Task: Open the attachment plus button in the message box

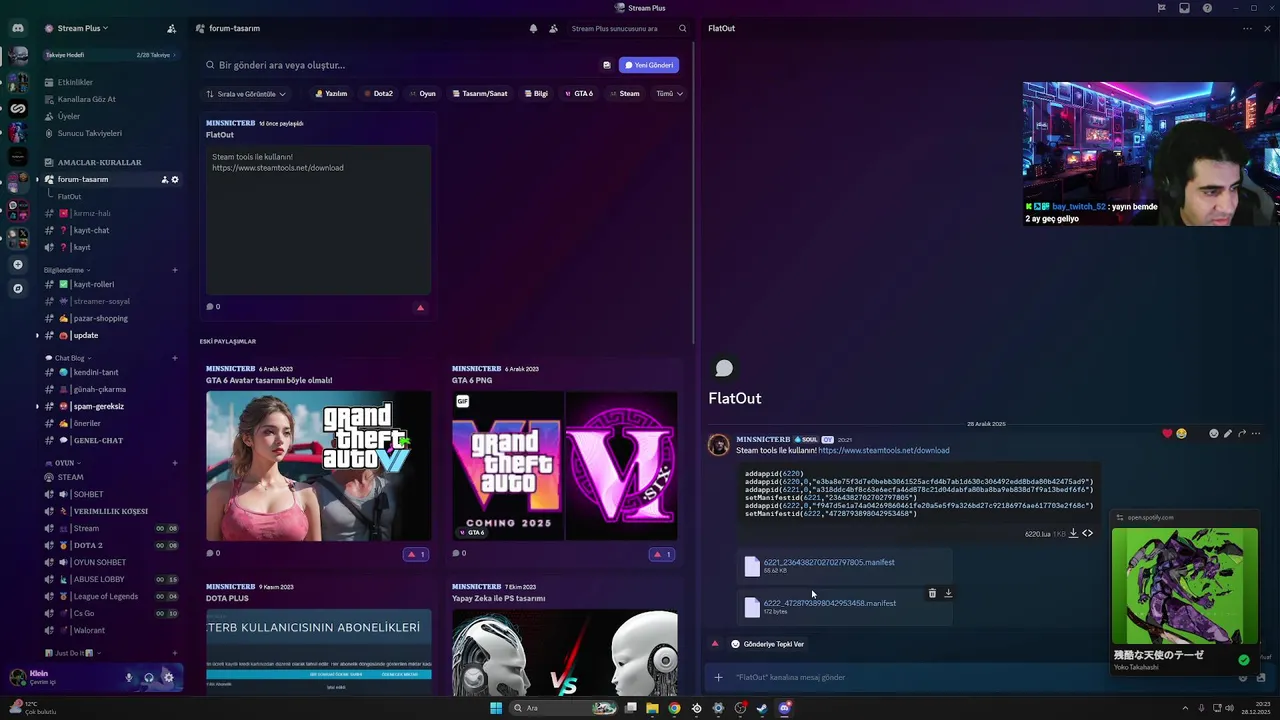Action: [718, 677]
